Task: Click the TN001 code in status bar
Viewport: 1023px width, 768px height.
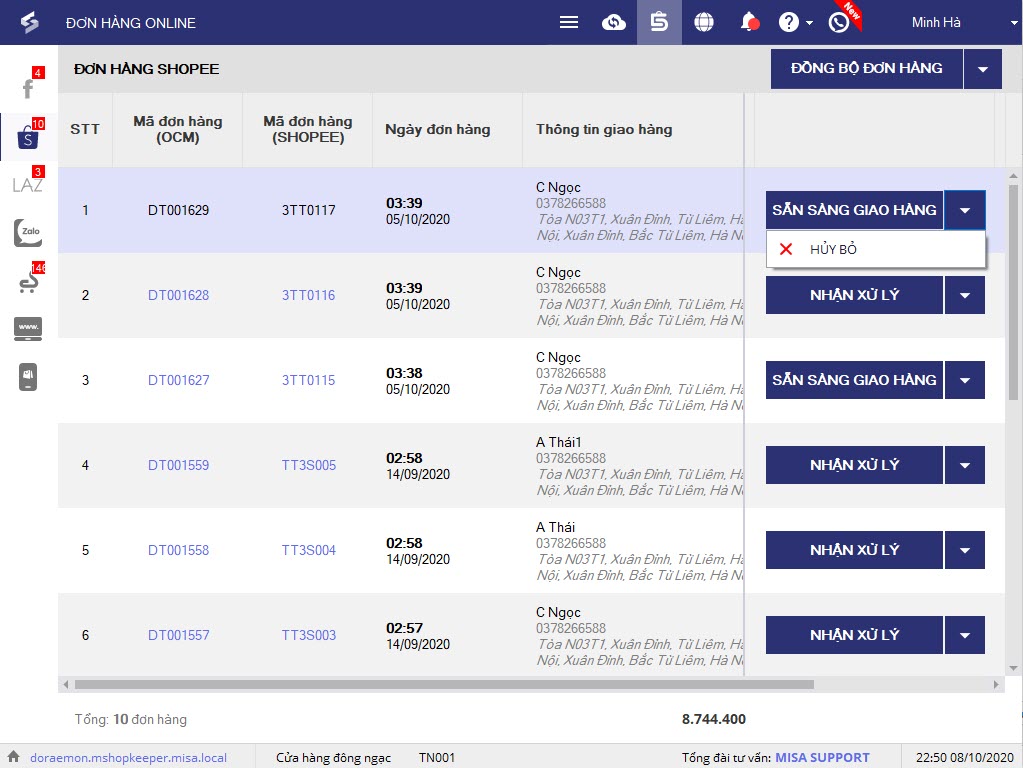Action: click(x=436, y=758)
